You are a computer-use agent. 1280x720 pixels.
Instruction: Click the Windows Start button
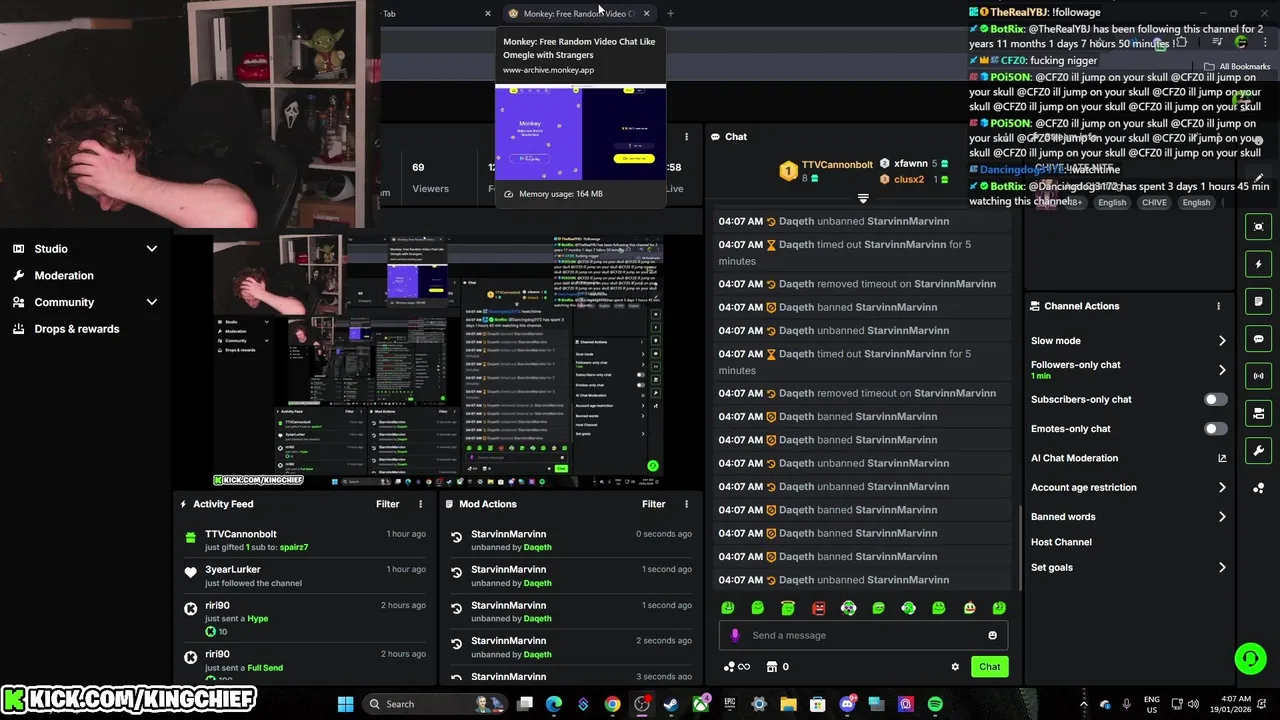[345, 704]
